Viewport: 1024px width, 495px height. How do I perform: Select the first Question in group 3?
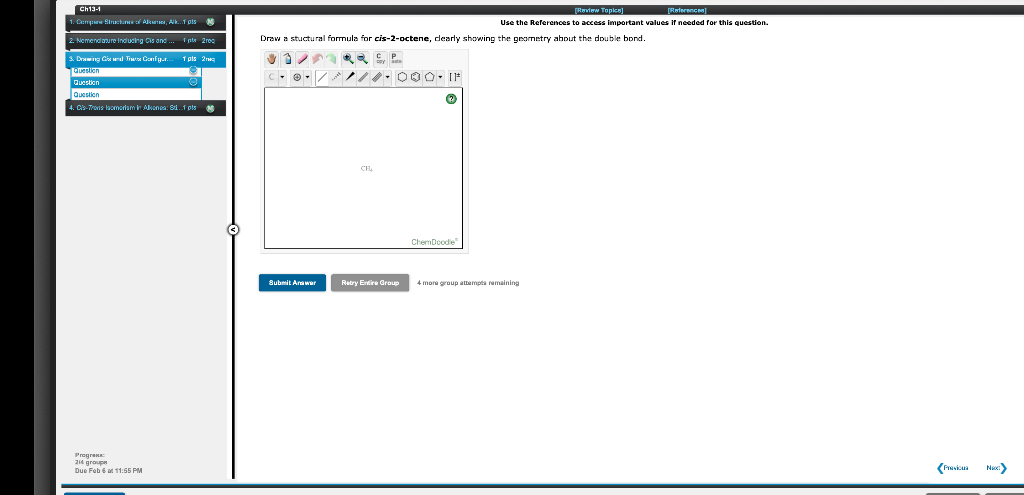tap(136, 71)
